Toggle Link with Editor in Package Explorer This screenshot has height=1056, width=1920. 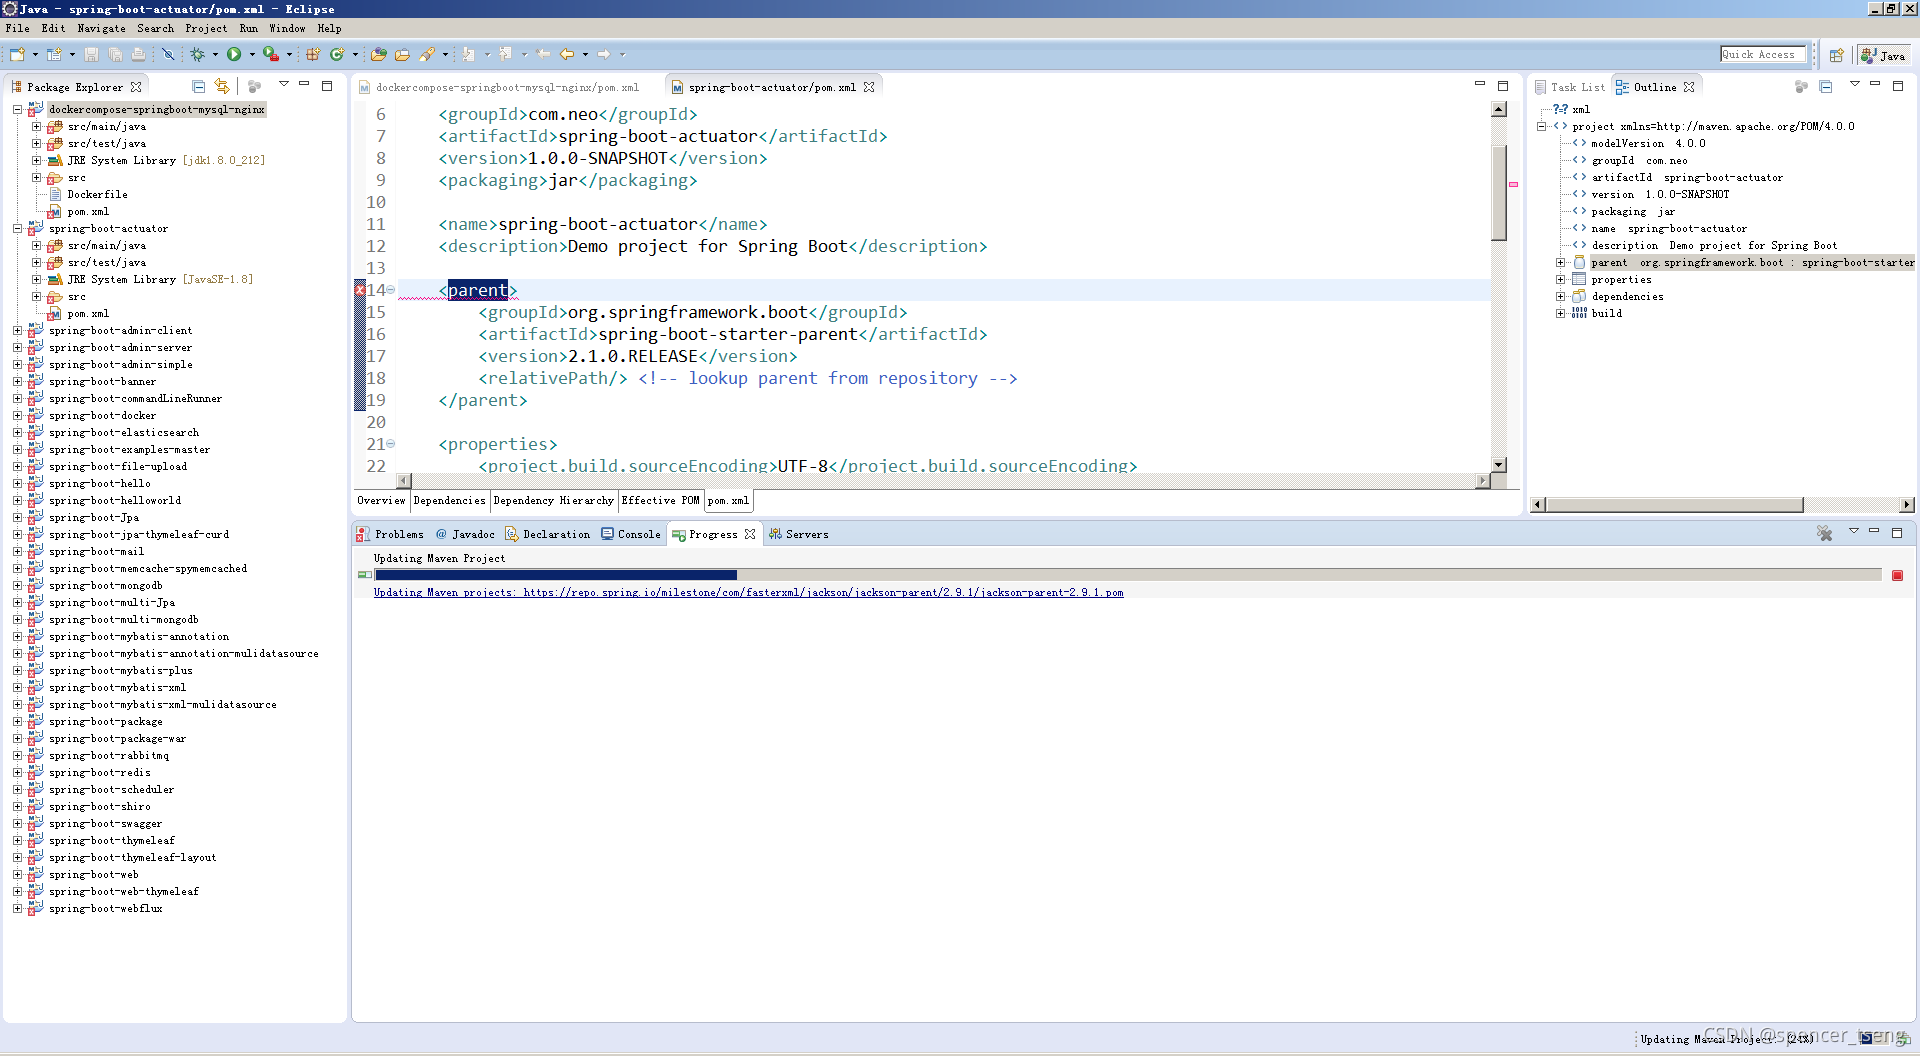(x=221, y=87)
